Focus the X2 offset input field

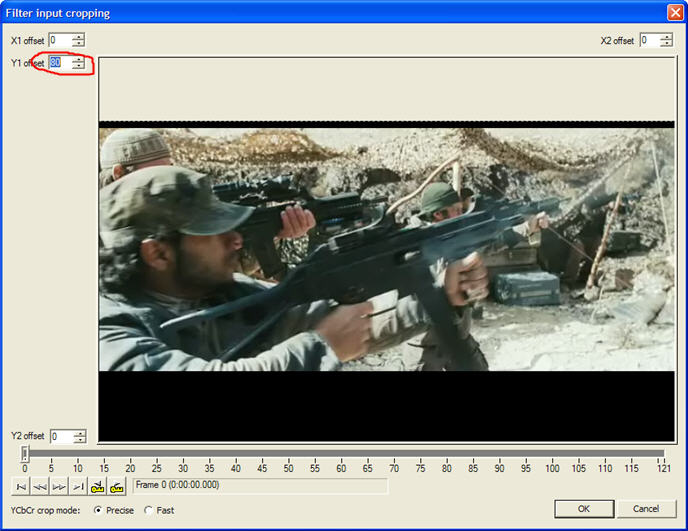point(650,40)
